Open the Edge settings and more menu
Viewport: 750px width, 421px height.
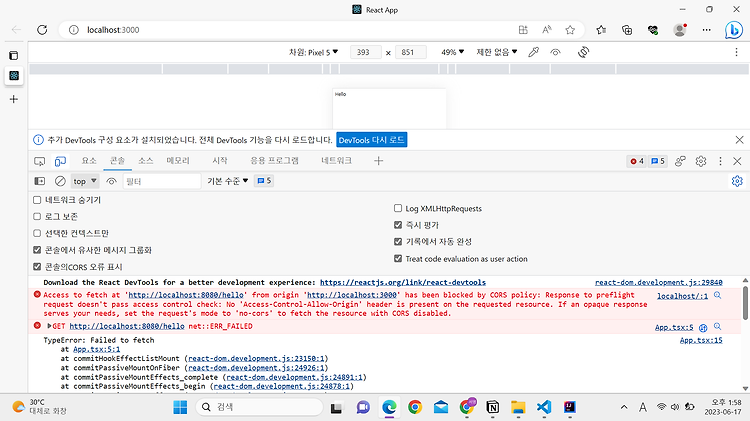(706, 30)
